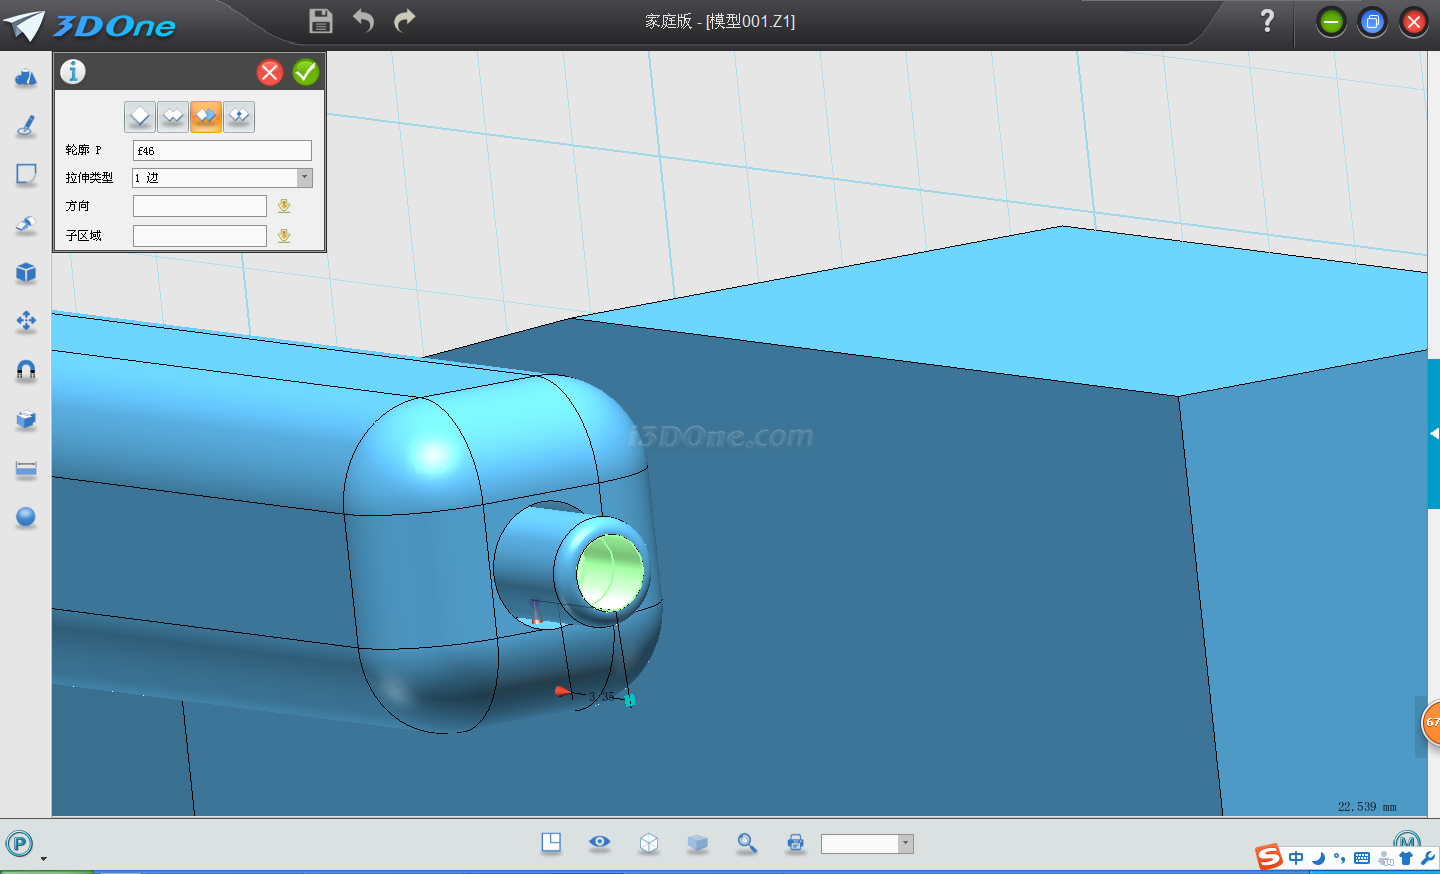The height and width of the screenshot is (874, 1440).
Task: Open the 拉伸类型 dropdown
Action: [x=304, y=178]
